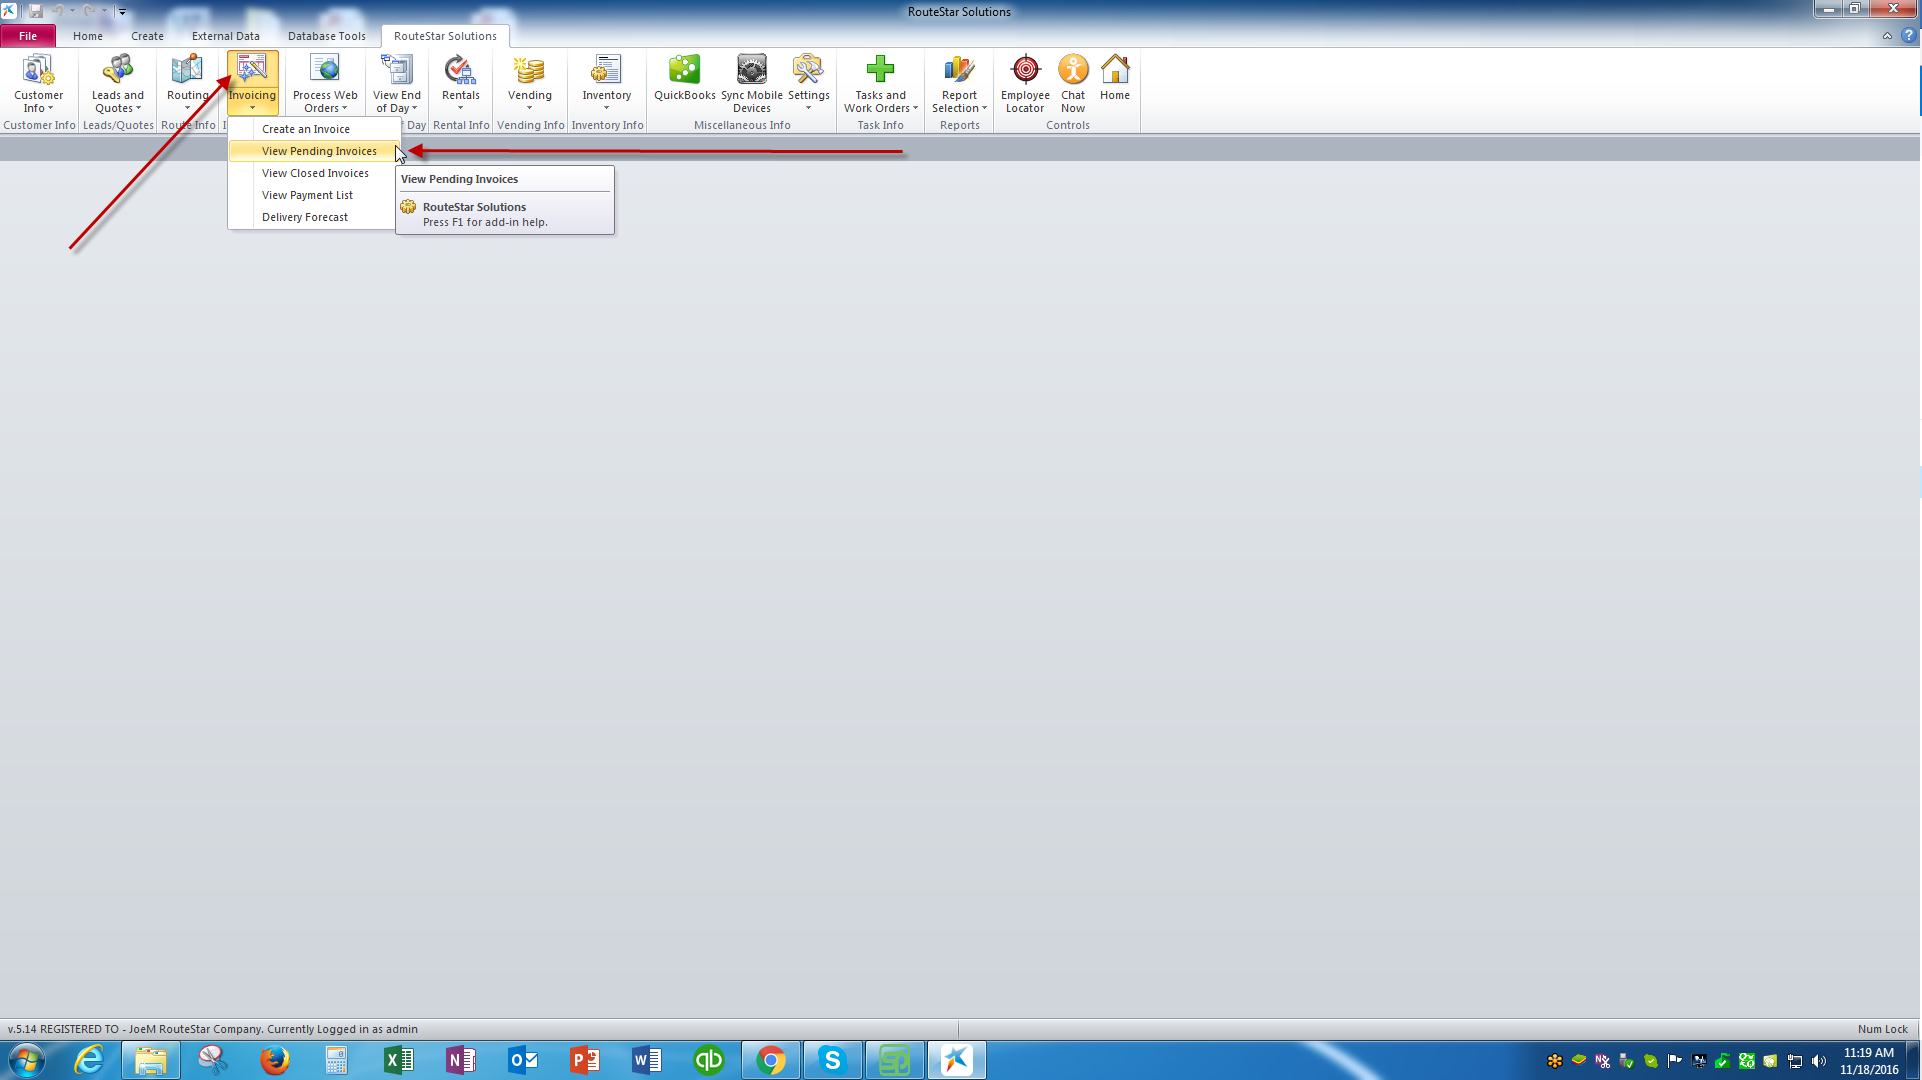Image resolution: width=1922 pixels, height=1080 pixels.
Task: Select RouteStar Solutions ribbon tab
Action: (445, 36)
